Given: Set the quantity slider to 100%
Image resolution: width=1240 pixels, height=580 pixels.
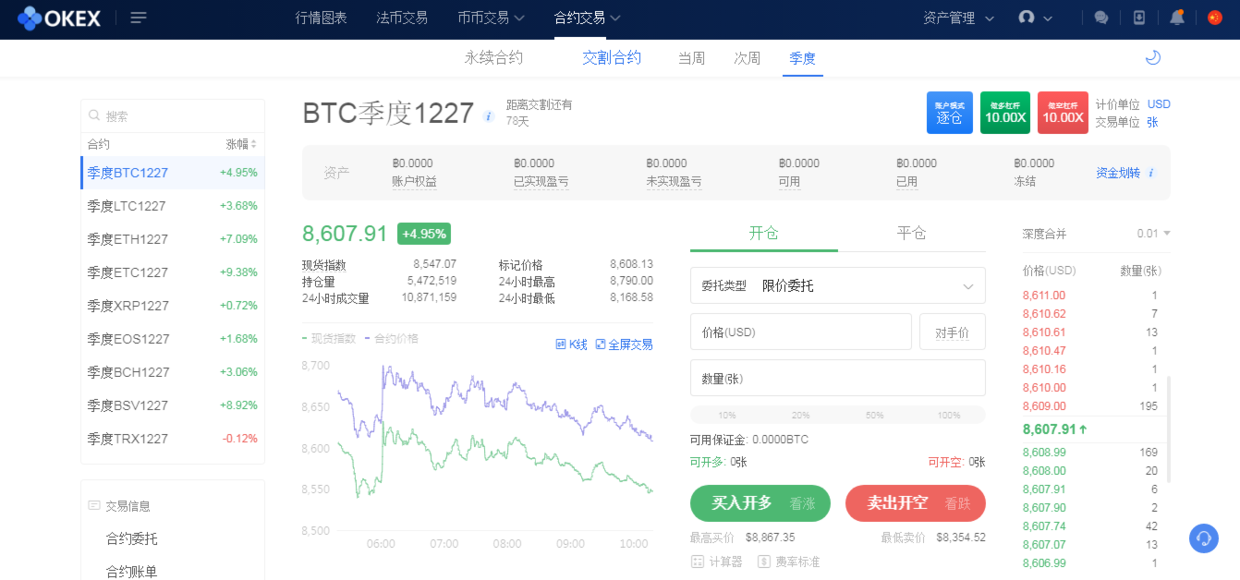Looking at the screenshot, I should click(x=948, y=415).
